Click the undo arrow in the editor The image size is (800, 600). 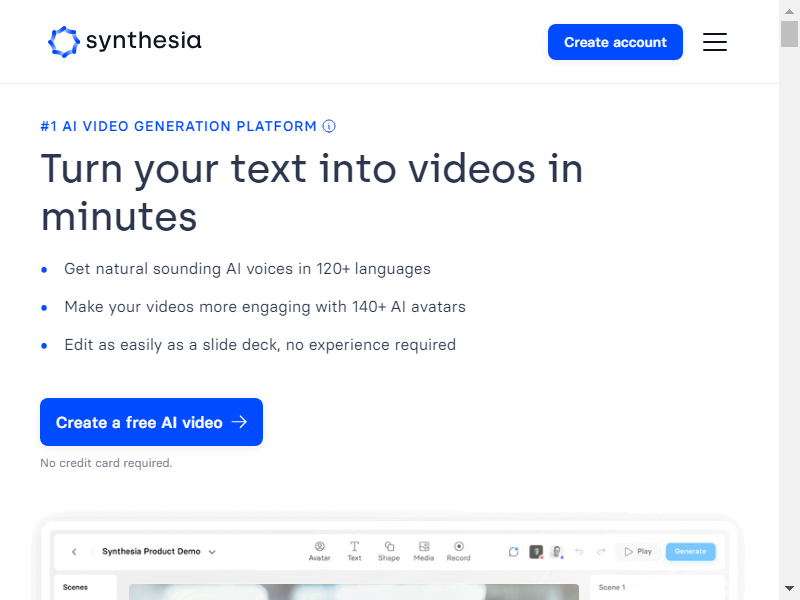(580, 551)
